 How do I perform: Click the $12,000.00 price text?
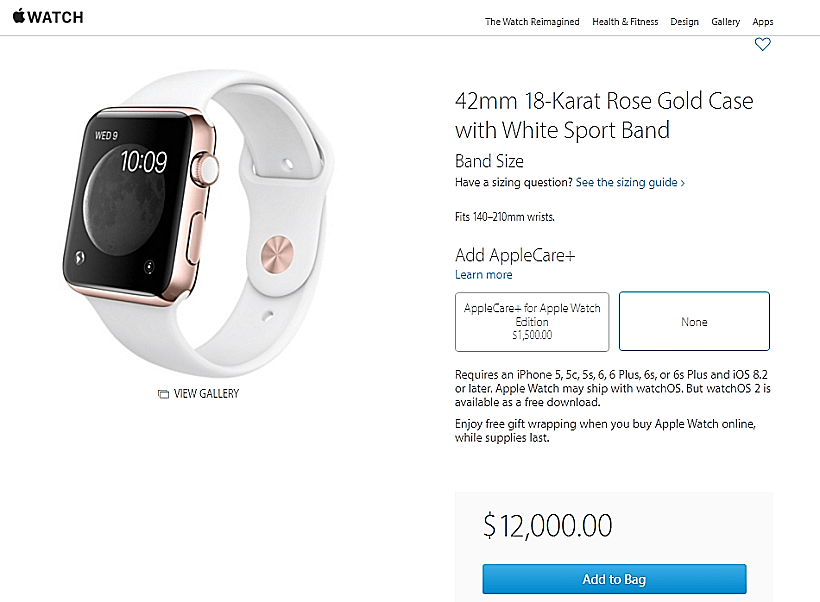click(x=547, y=526)
